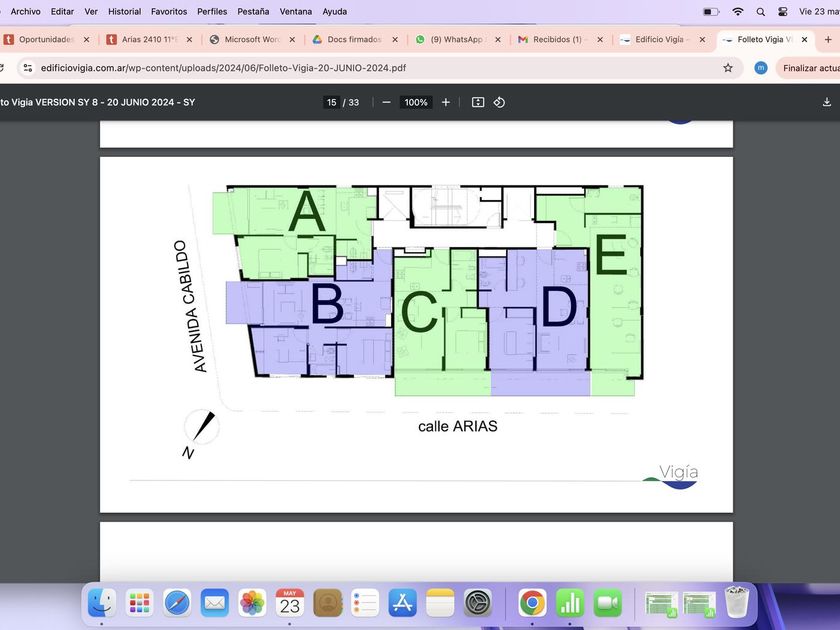Open Calendar showing May 23
840x630 pixels.
[290, 603]
